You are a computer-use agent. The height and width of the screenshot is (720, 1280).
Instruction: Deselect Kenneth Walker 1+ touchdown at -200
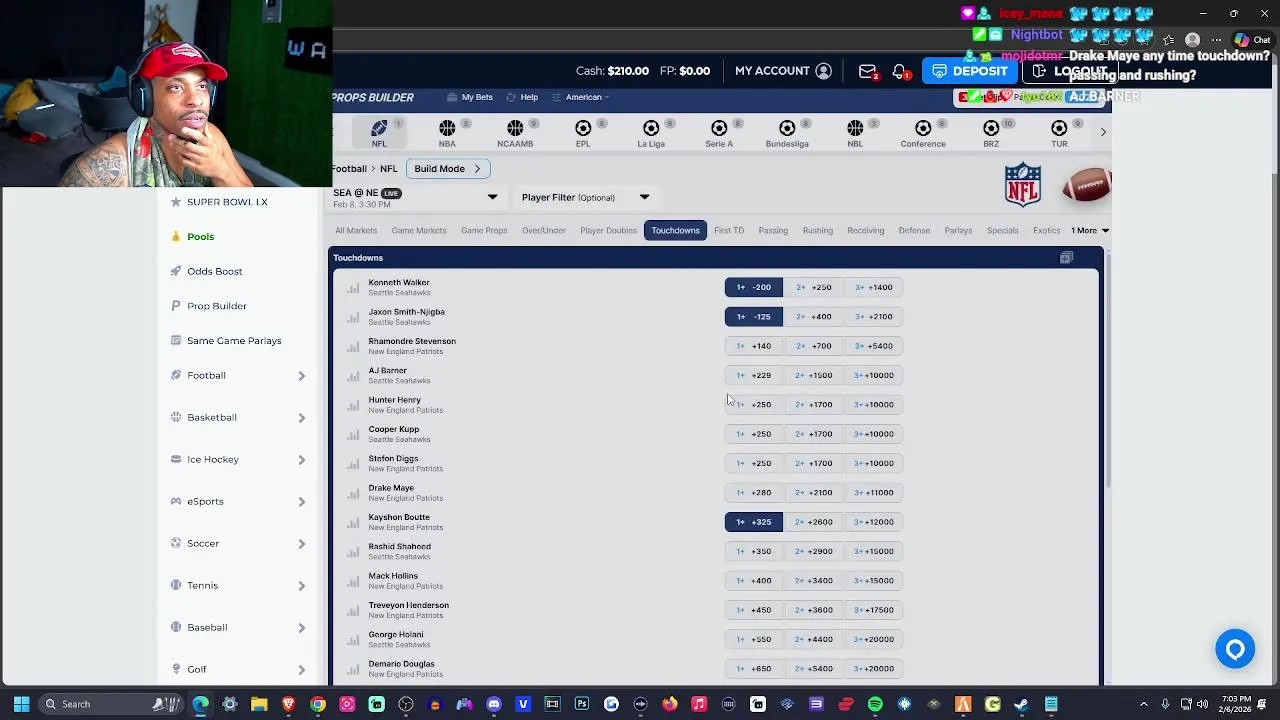[x=754, y=287]
